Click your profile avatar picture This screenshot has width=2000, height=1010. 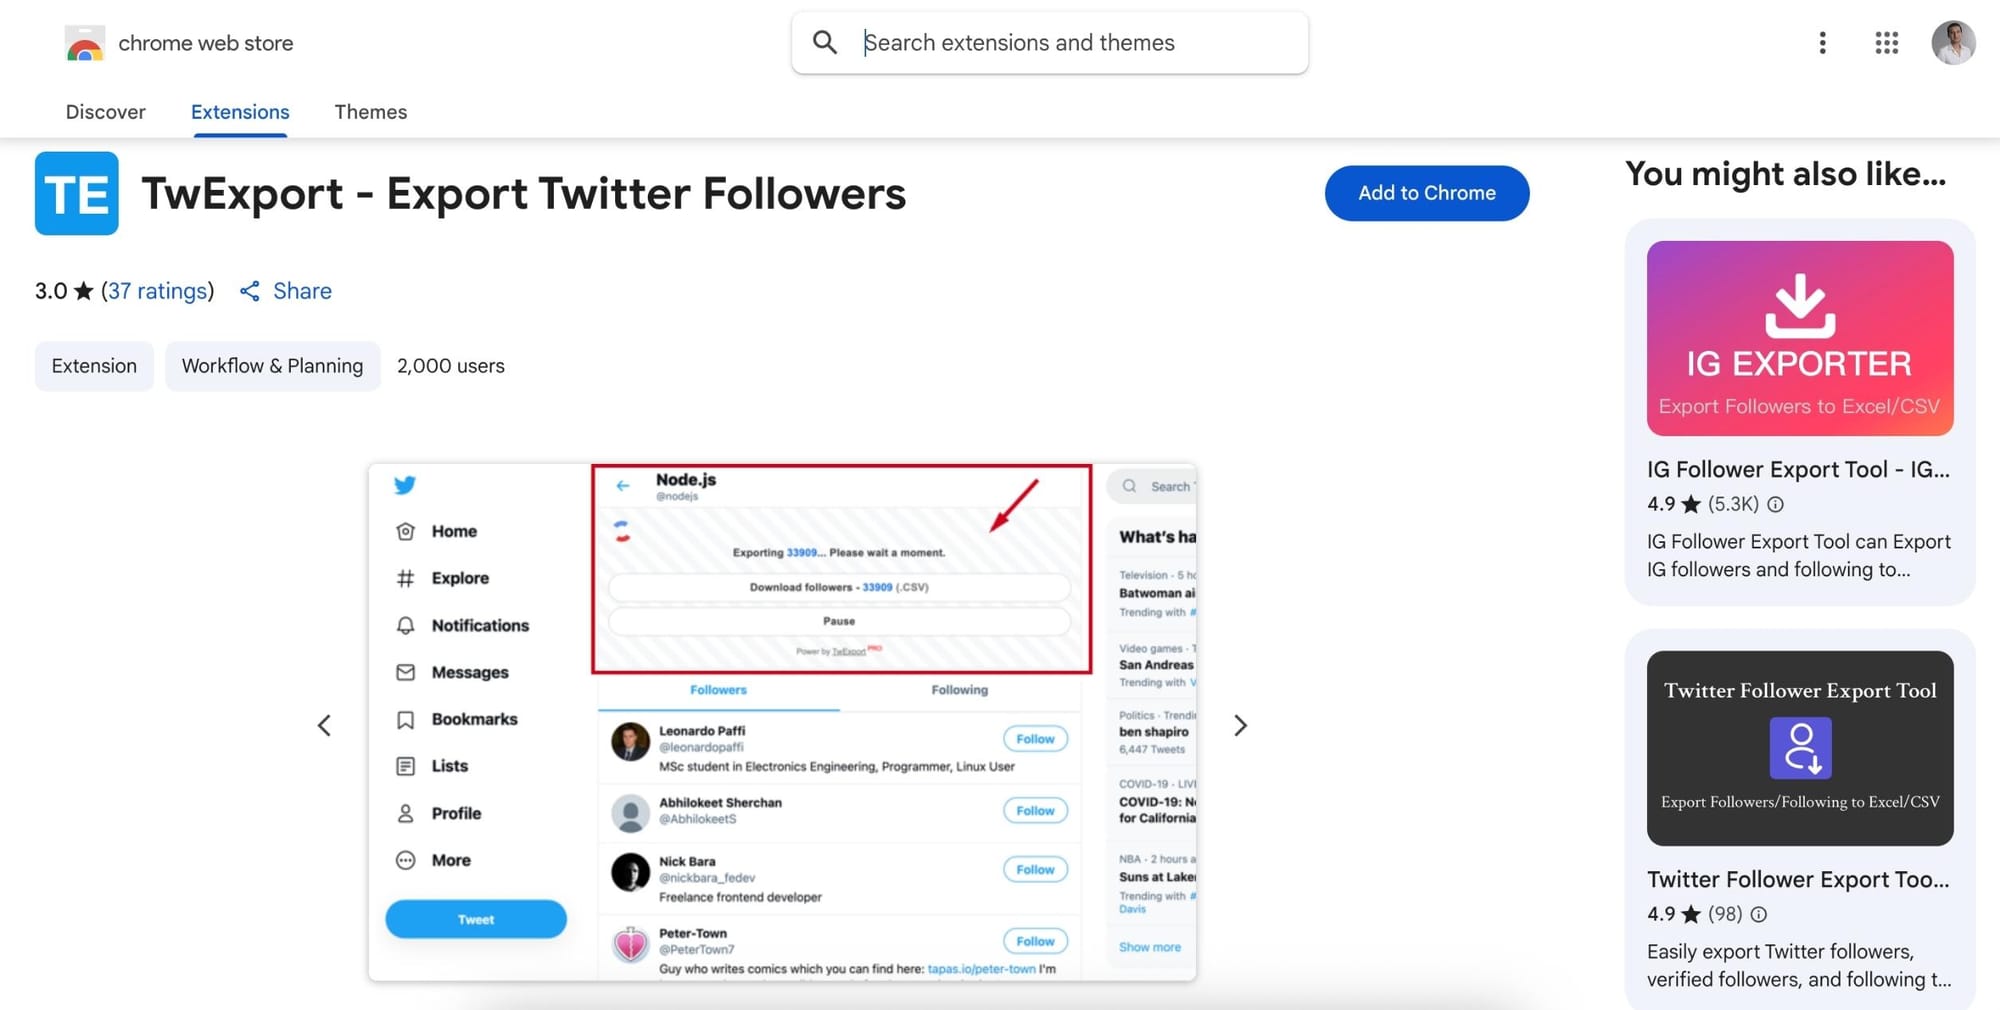[x=1953, y=42]
